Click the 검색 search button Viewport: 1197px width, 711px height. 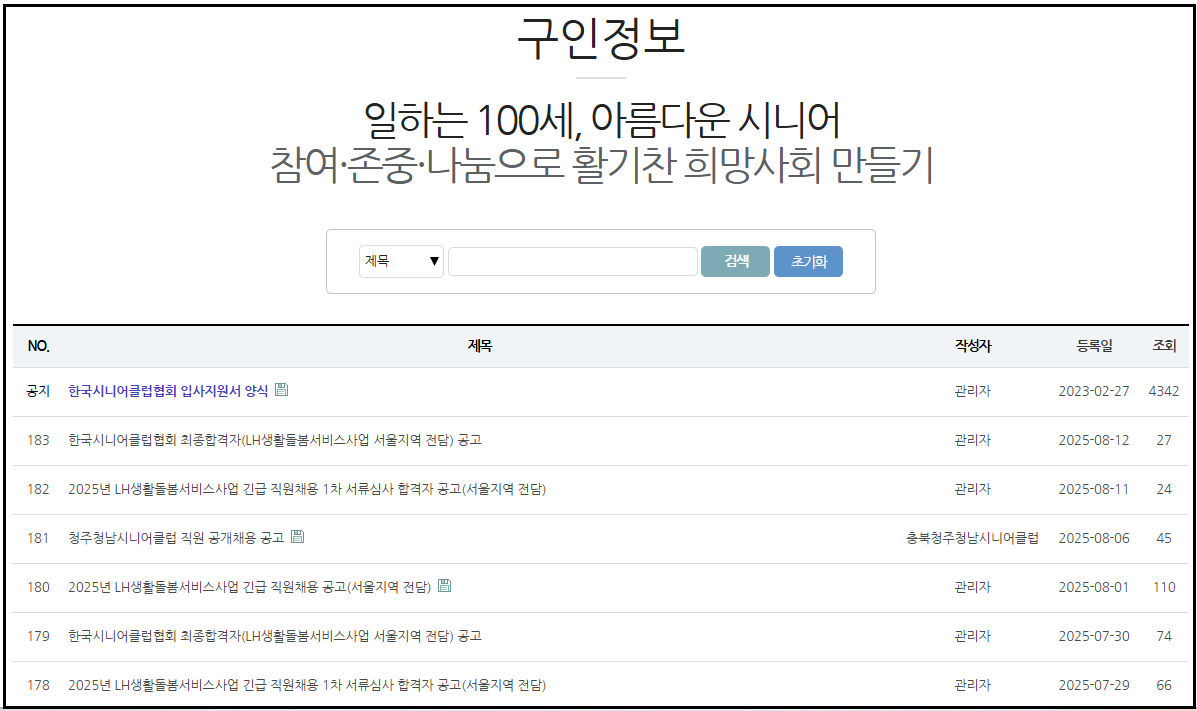735,261
